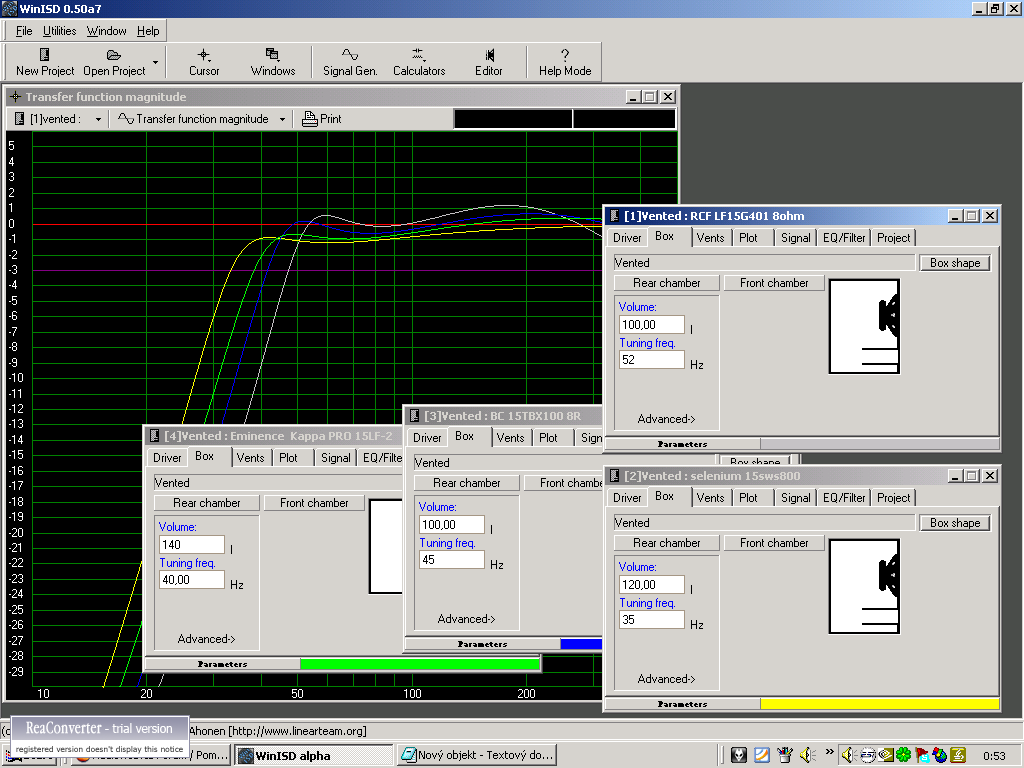Click the Volume field in RCF LF15G401 window
This screenshot has width=1024, height=768.
point(652,325)
